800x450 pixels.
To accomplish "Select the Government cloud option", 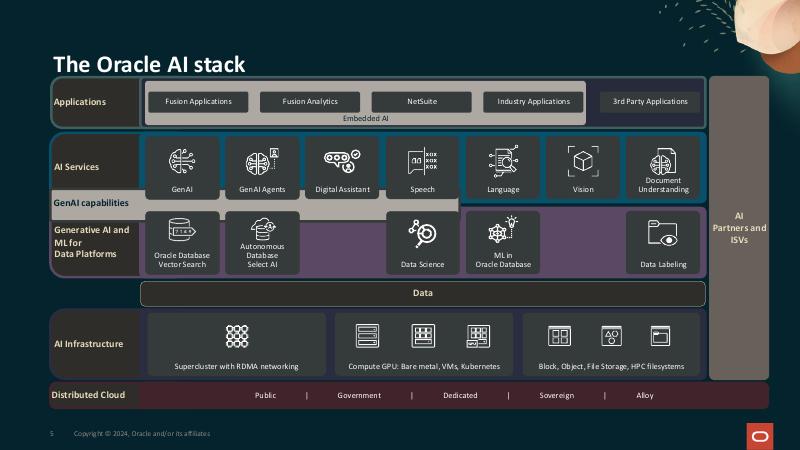I will 359,395.
